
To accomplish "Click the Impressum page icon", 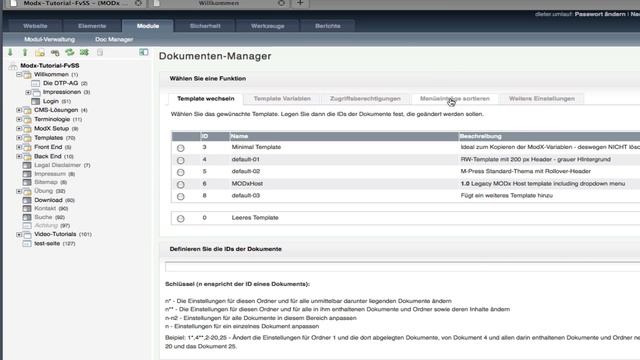I will (x=27, y=174).
